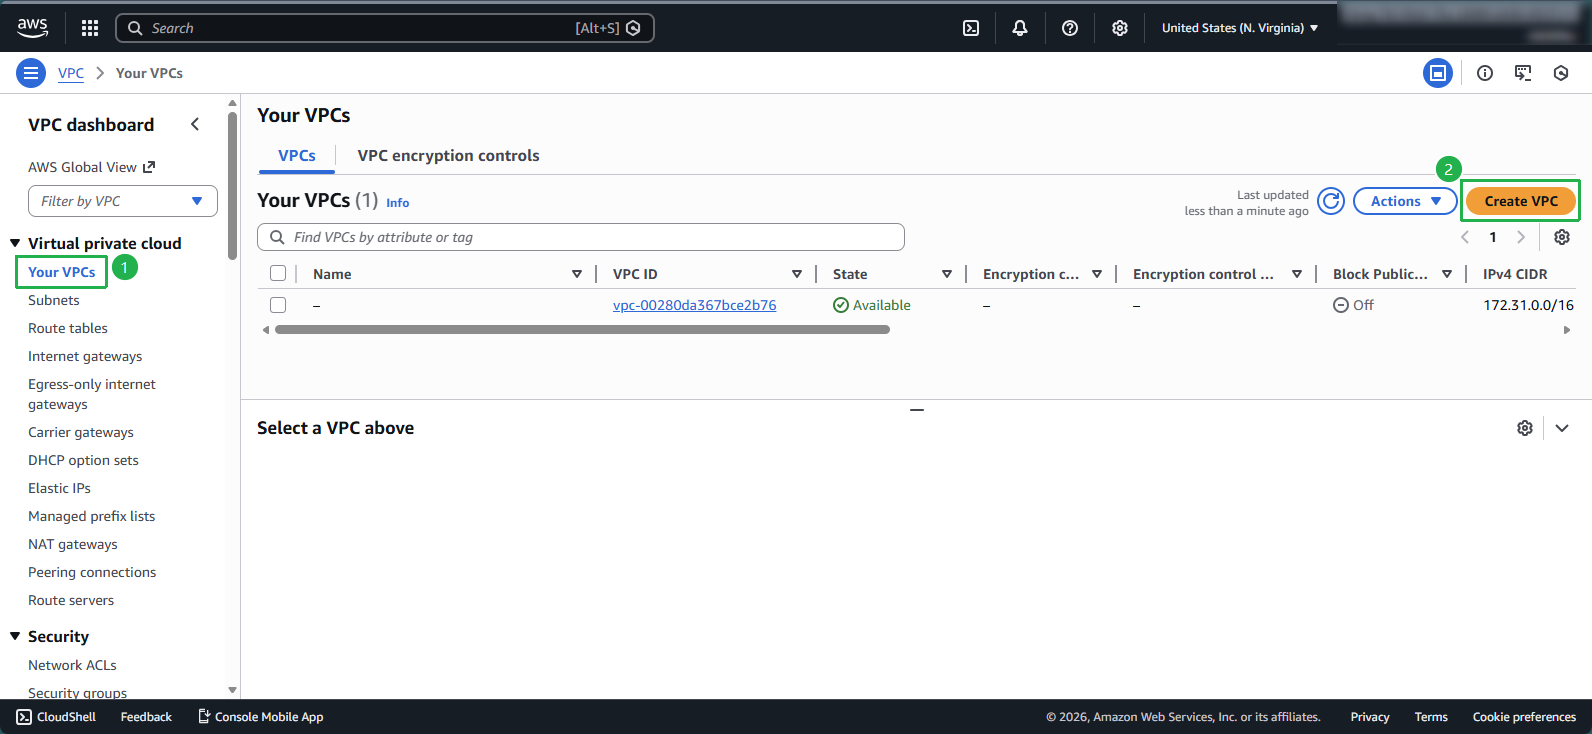Open Network ACLs in the sidebar

(x=72, y=665)
